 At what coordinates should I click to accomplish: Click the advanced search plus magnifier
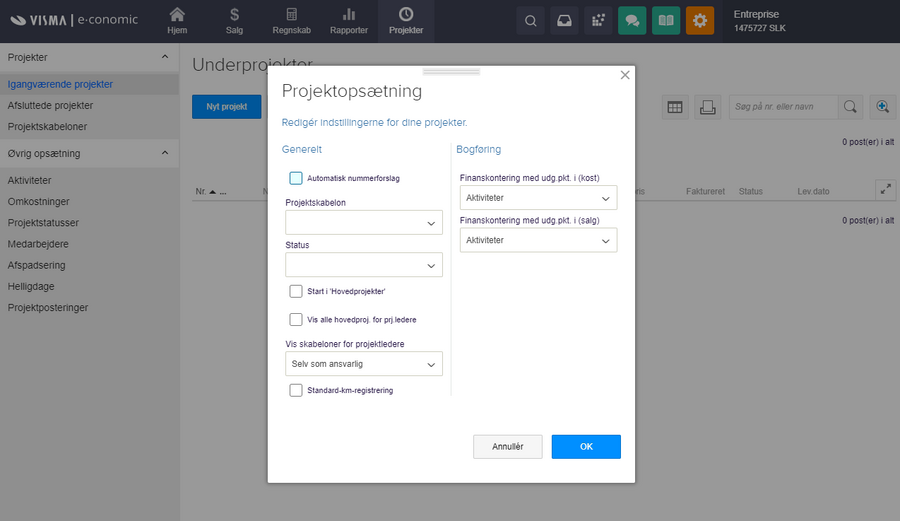click(x=882, y=107)
